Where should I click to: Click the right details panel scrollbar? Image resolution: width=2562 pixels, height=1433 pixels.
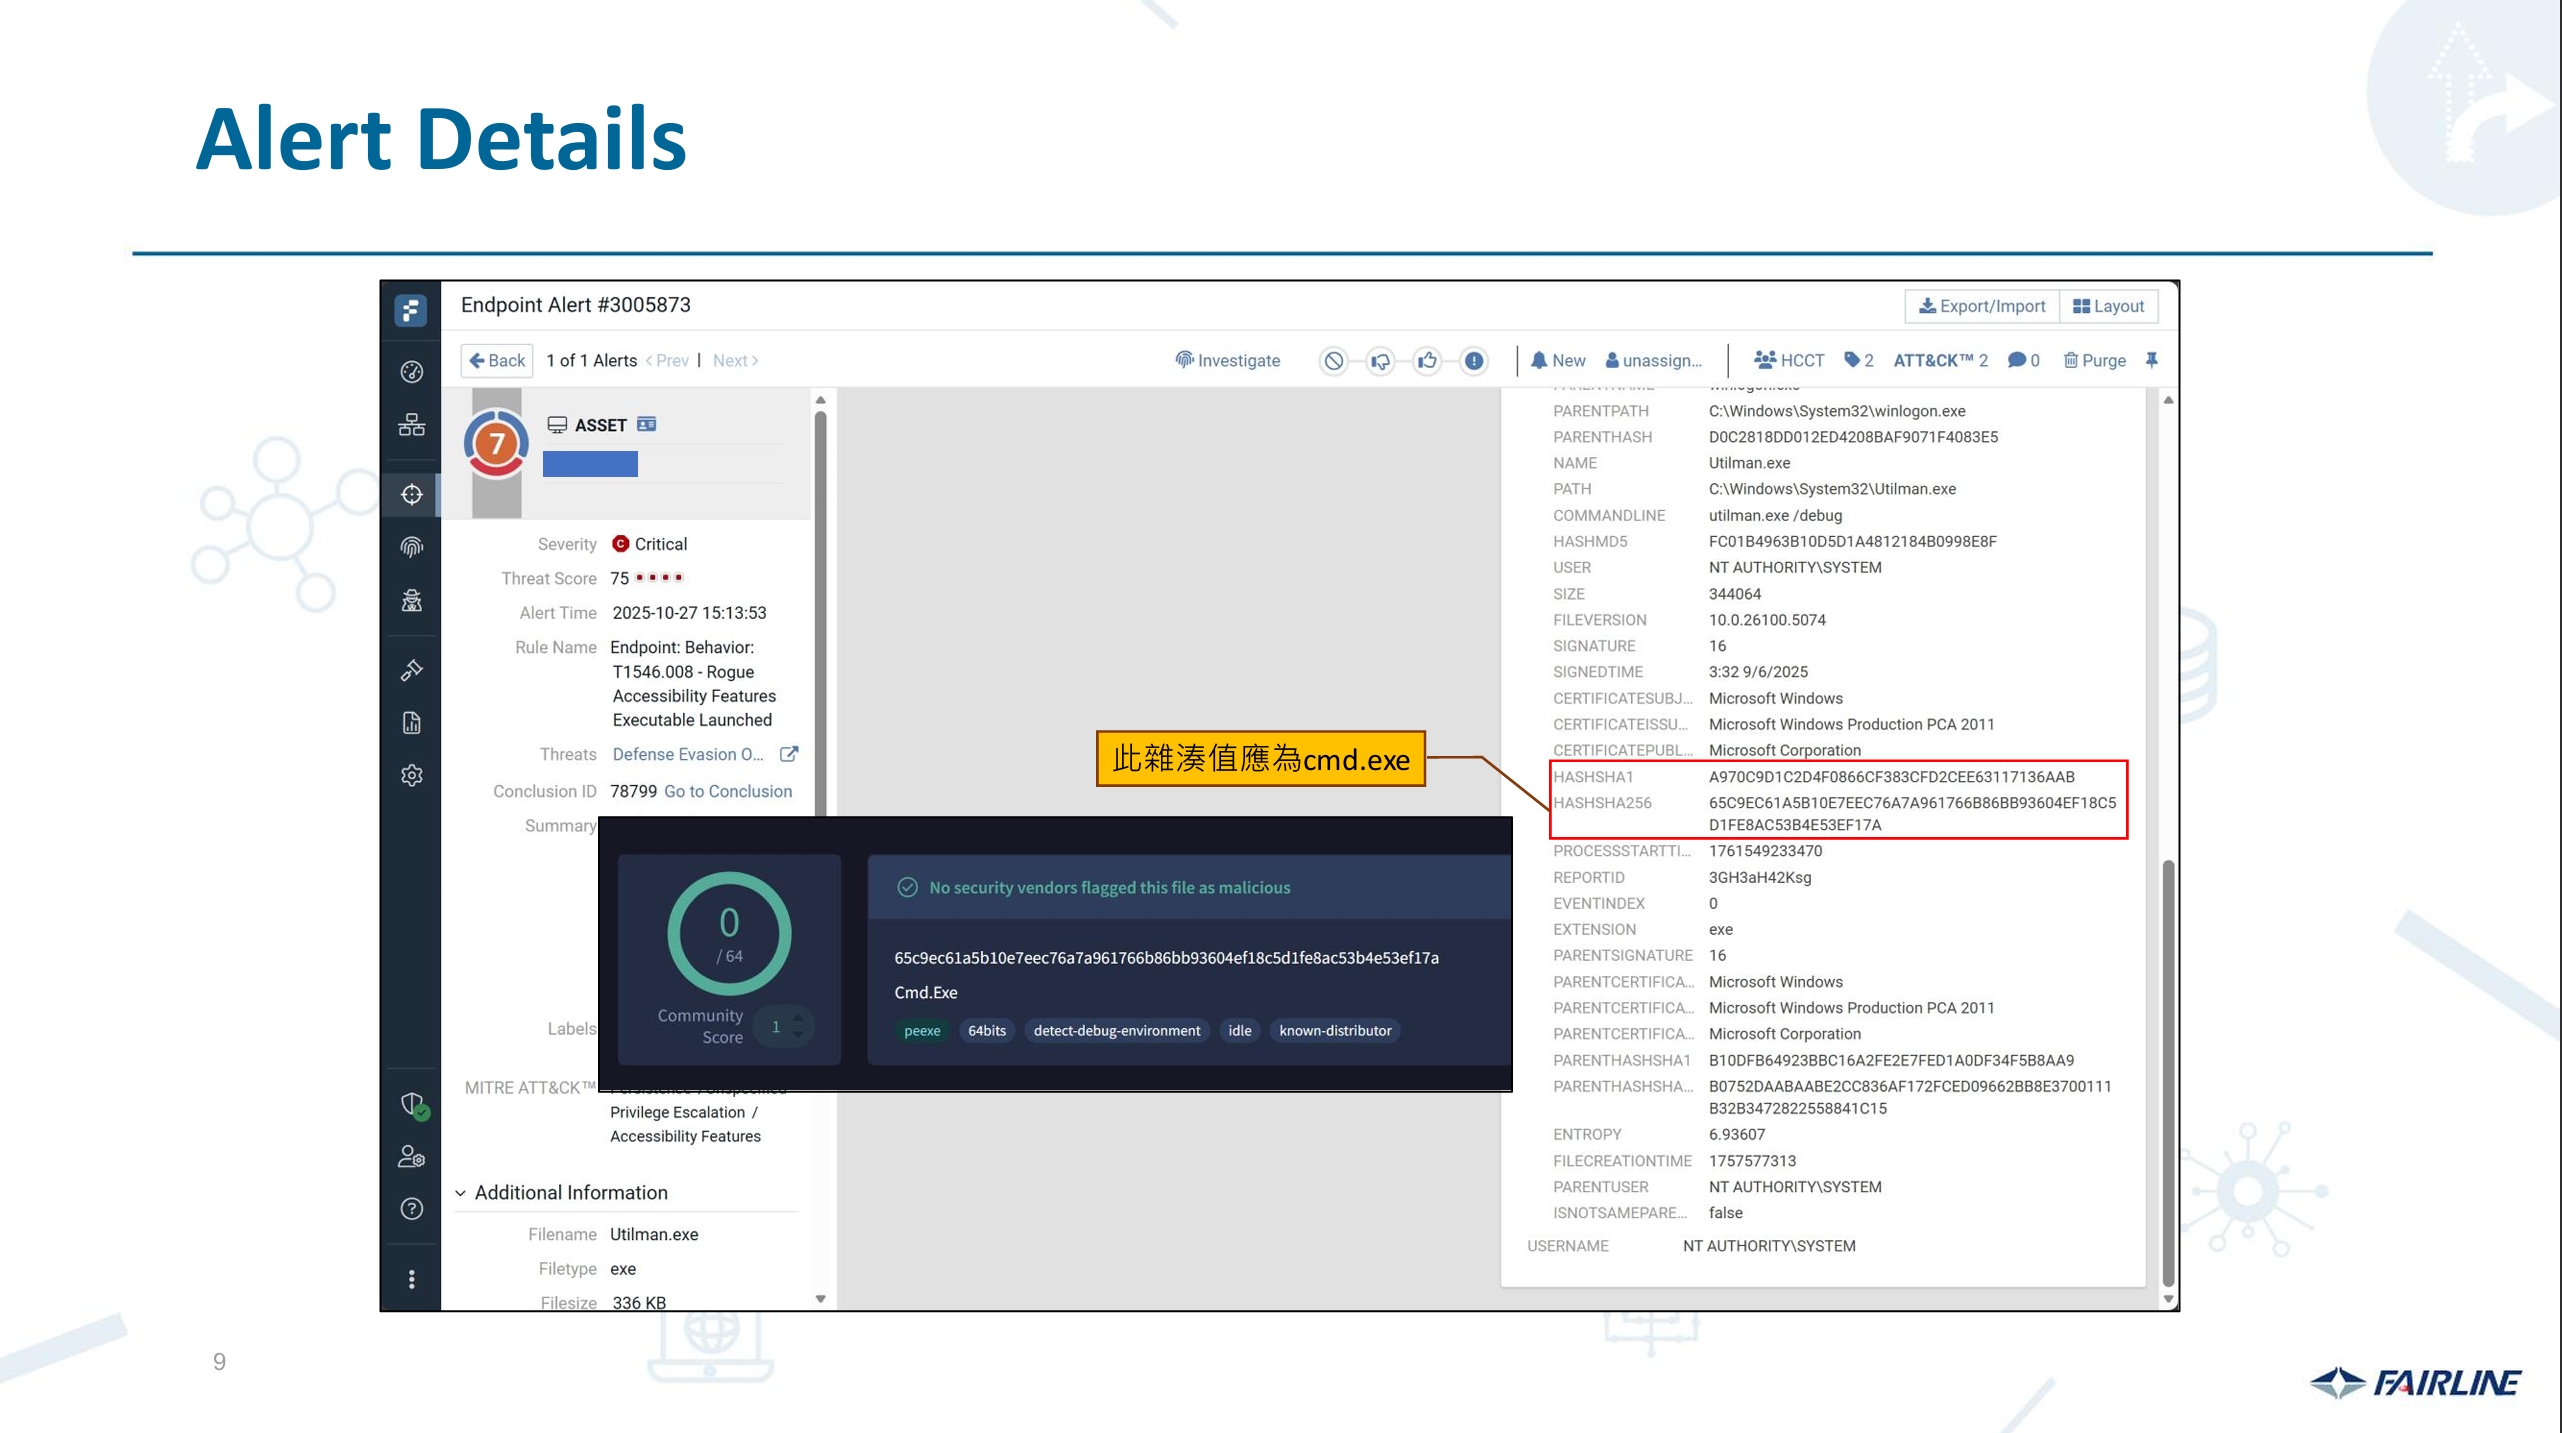(x=2168, y=1070)
